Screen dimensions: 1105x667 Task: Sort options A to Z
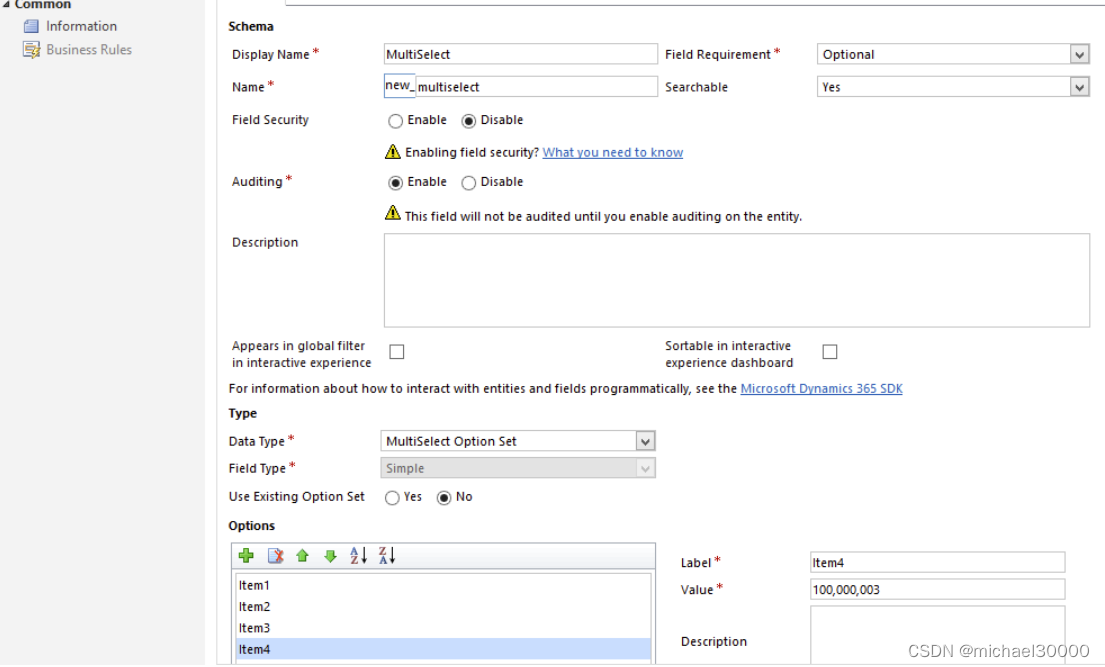359,556
